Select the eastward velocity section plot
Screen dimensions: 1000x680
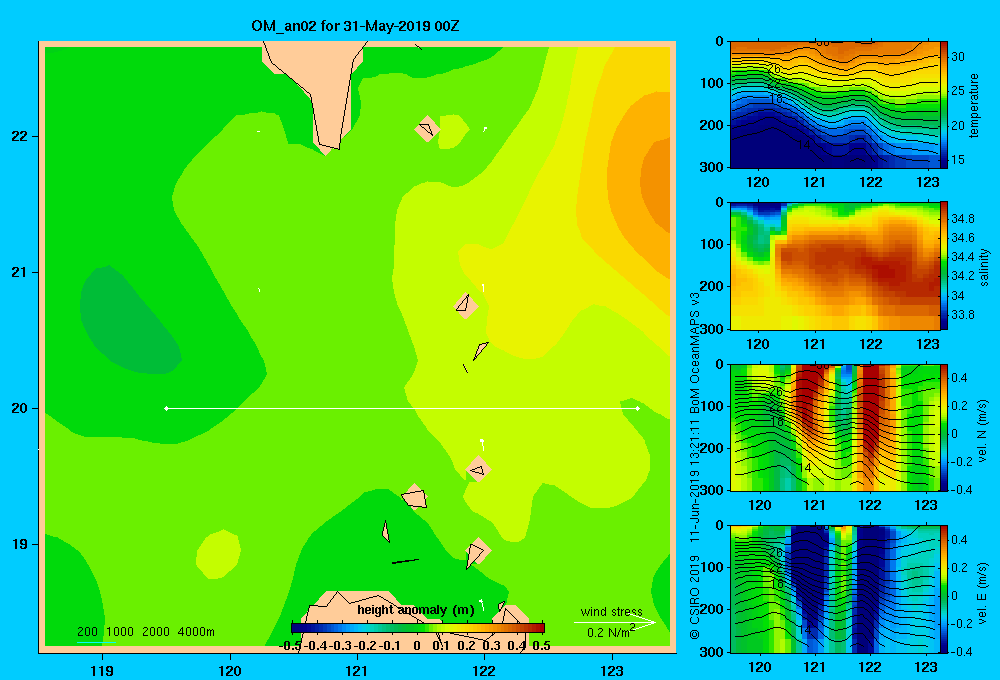coord(835,589)
